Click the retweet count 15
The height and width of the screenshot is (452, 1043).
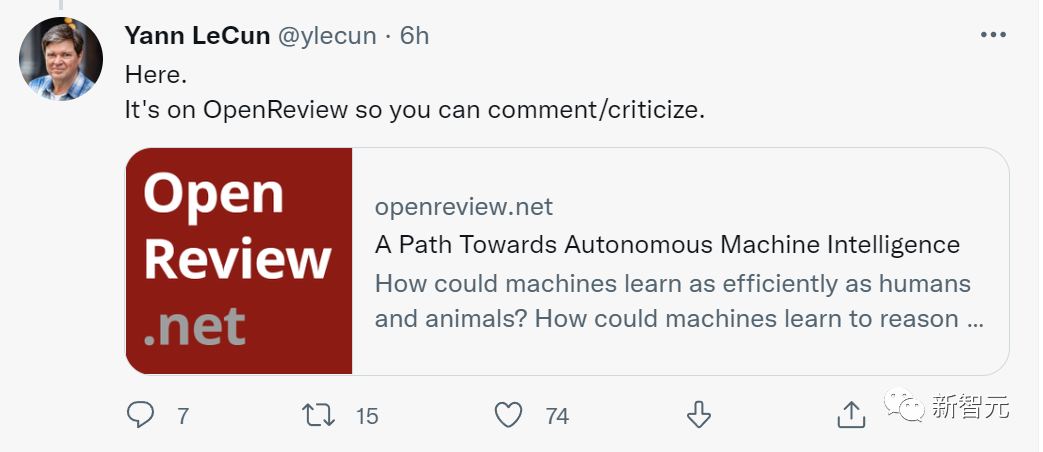[x=367, y=416]
